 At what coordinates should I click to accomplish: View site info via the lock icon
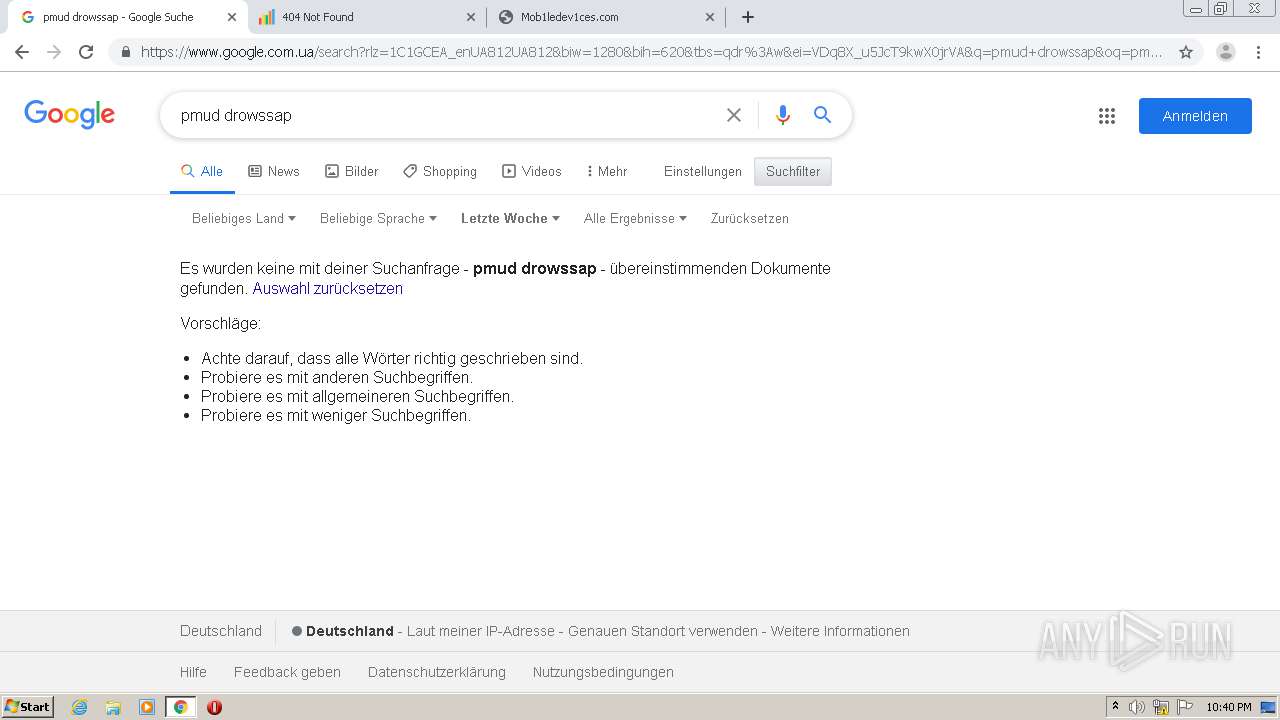(125, 52)
